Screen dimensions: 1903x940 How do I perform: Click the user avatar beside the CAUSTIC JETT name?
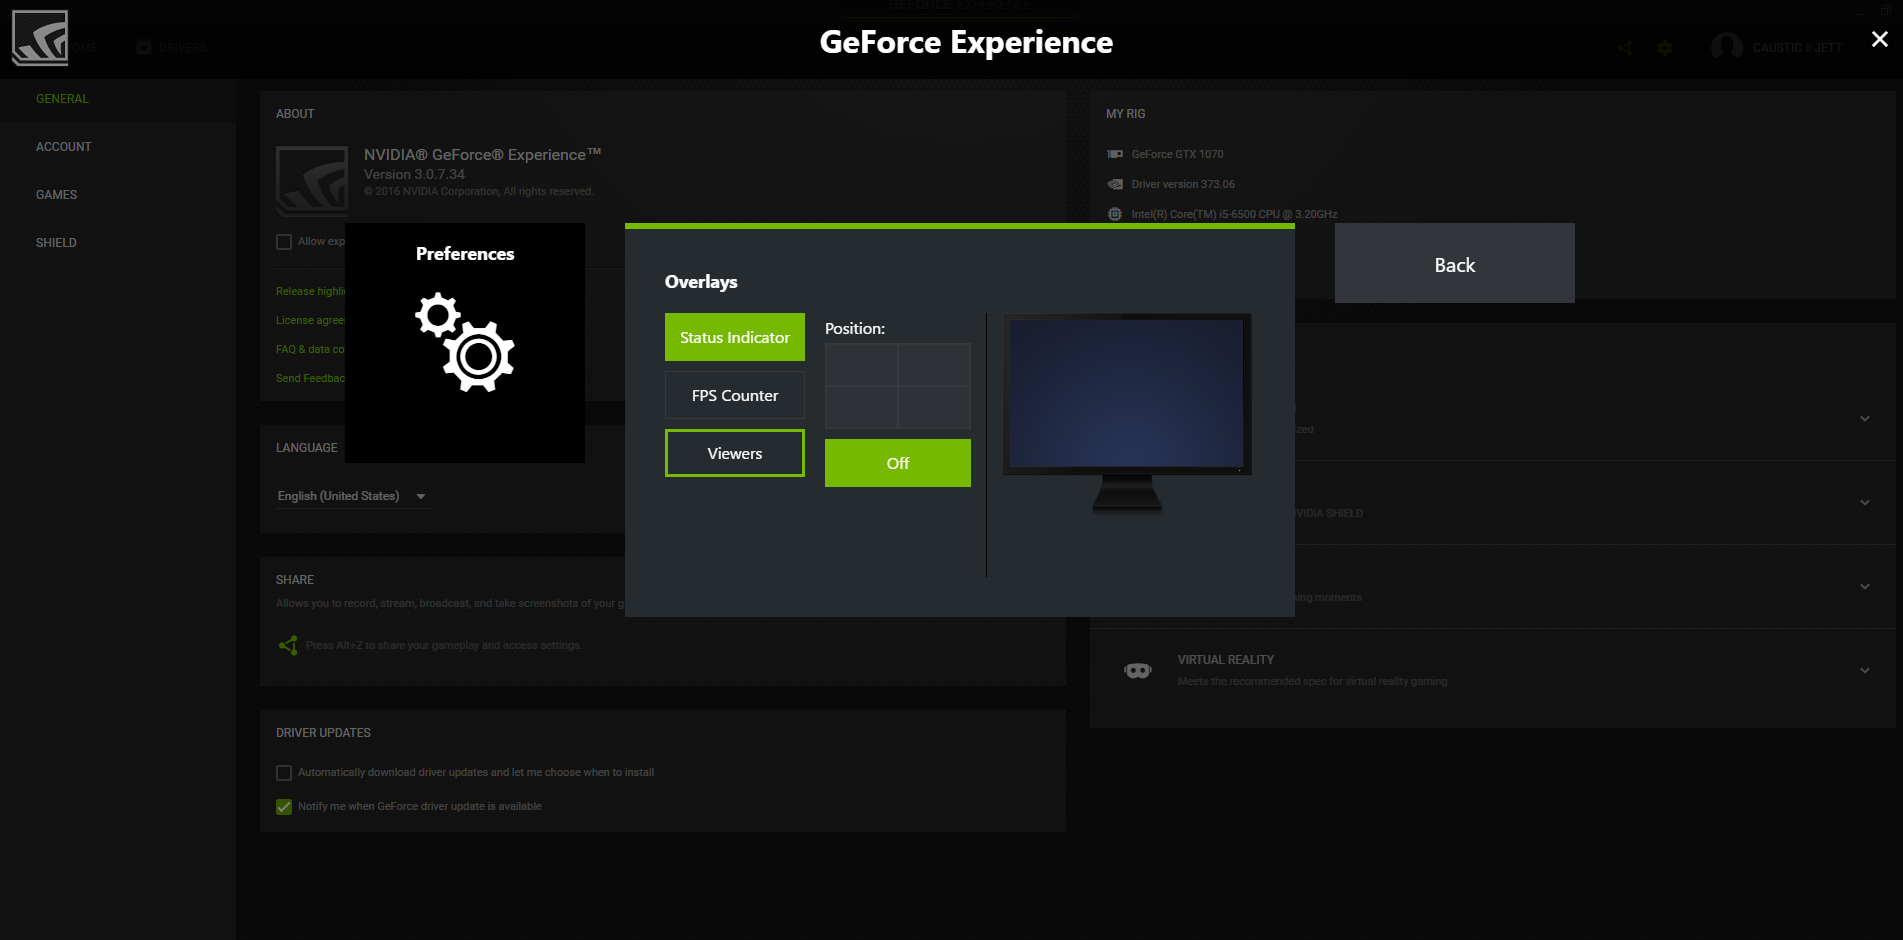point(1726,47)
